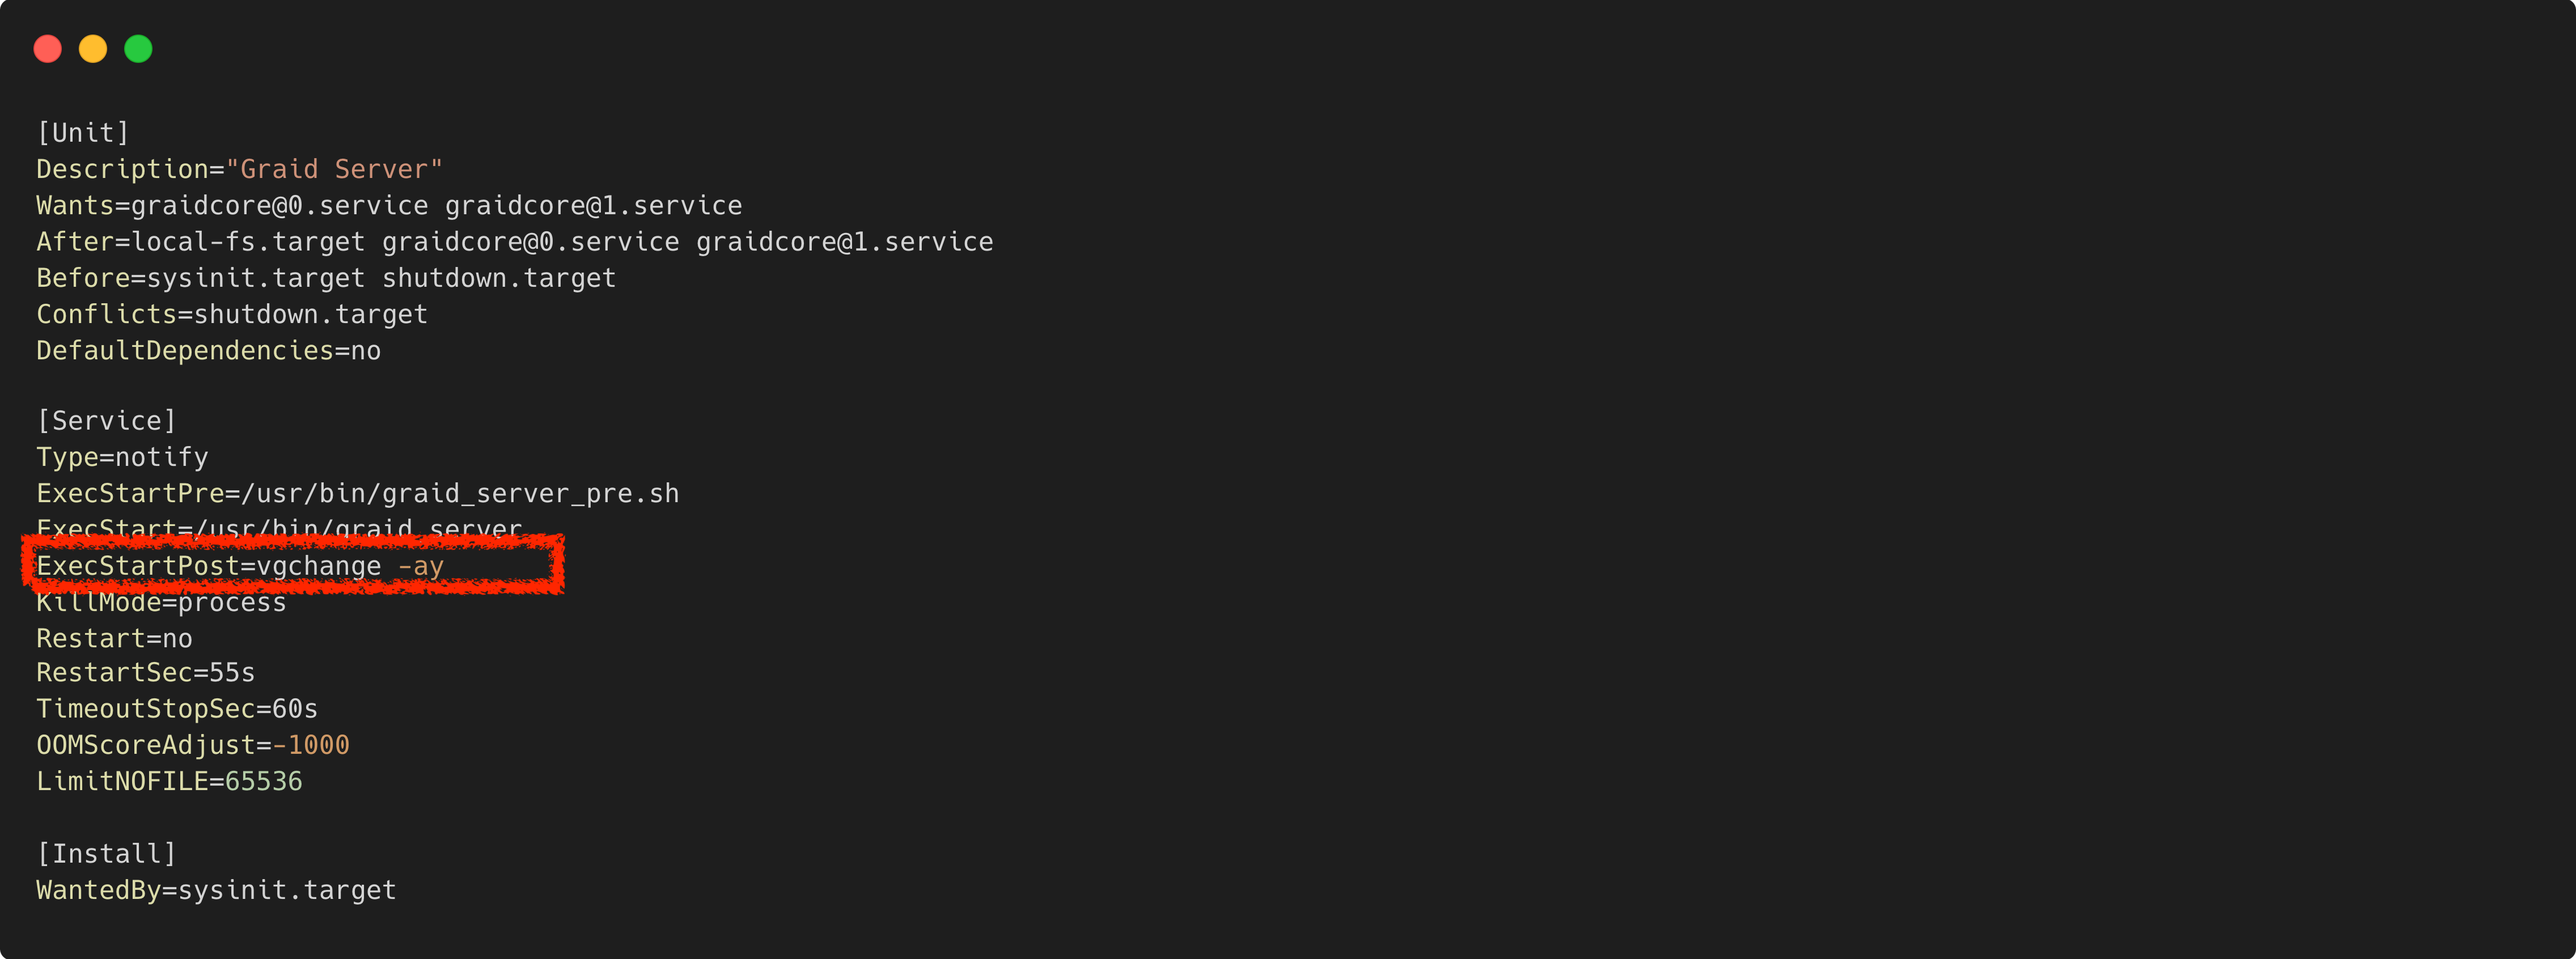The height and width of the screenshot is (959, 2576).
Task: Click the After=local-fs.target line
Action: pos(515,242)
